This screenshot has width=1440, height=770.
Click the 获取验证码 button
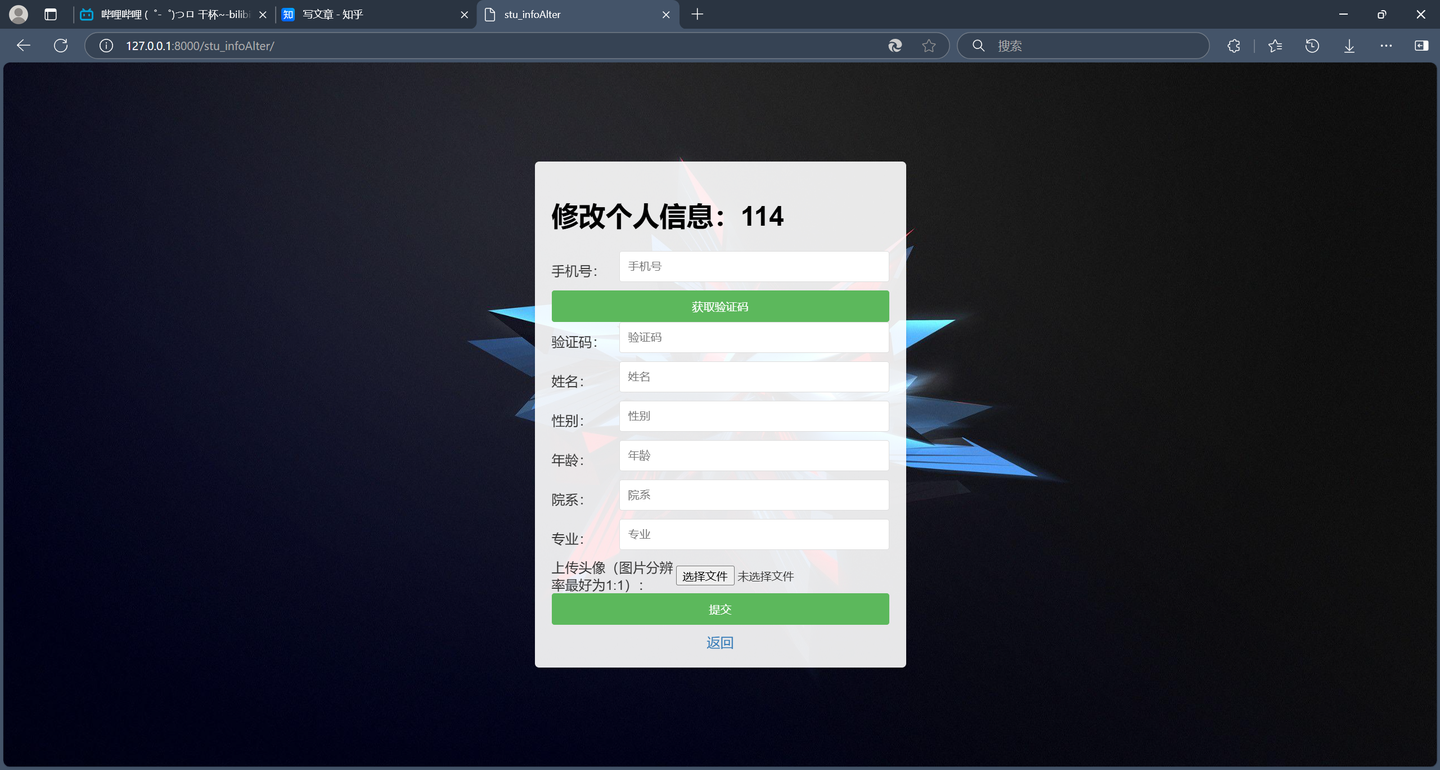720,305
